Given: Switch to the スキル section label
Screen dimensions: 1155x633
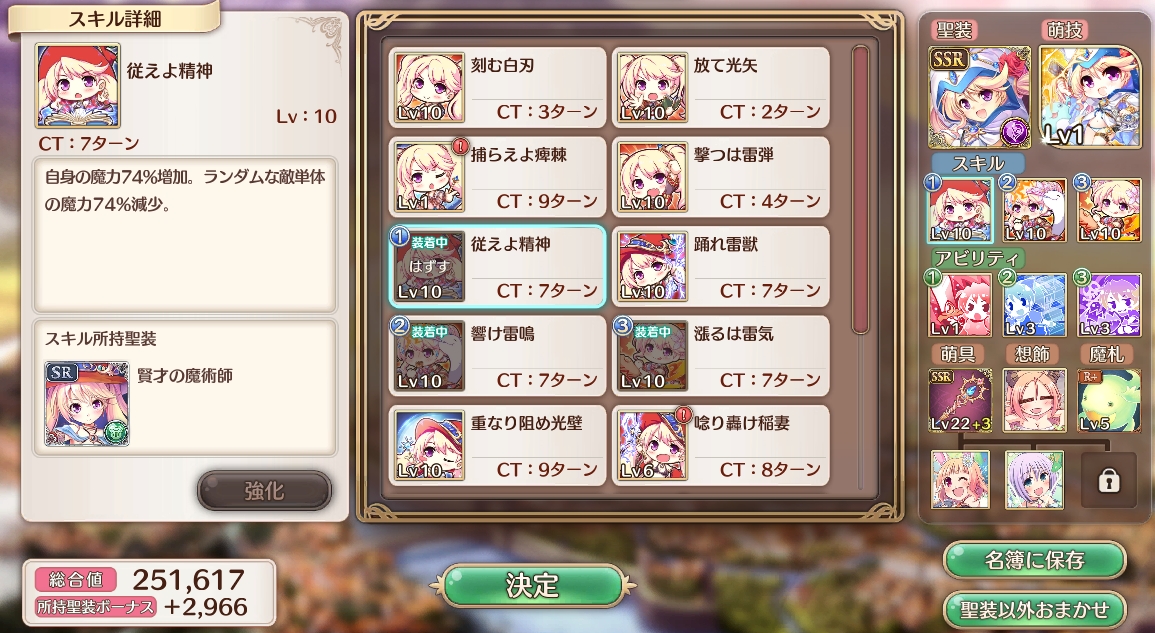Looking at the screenshot, I should coord(978,163).
